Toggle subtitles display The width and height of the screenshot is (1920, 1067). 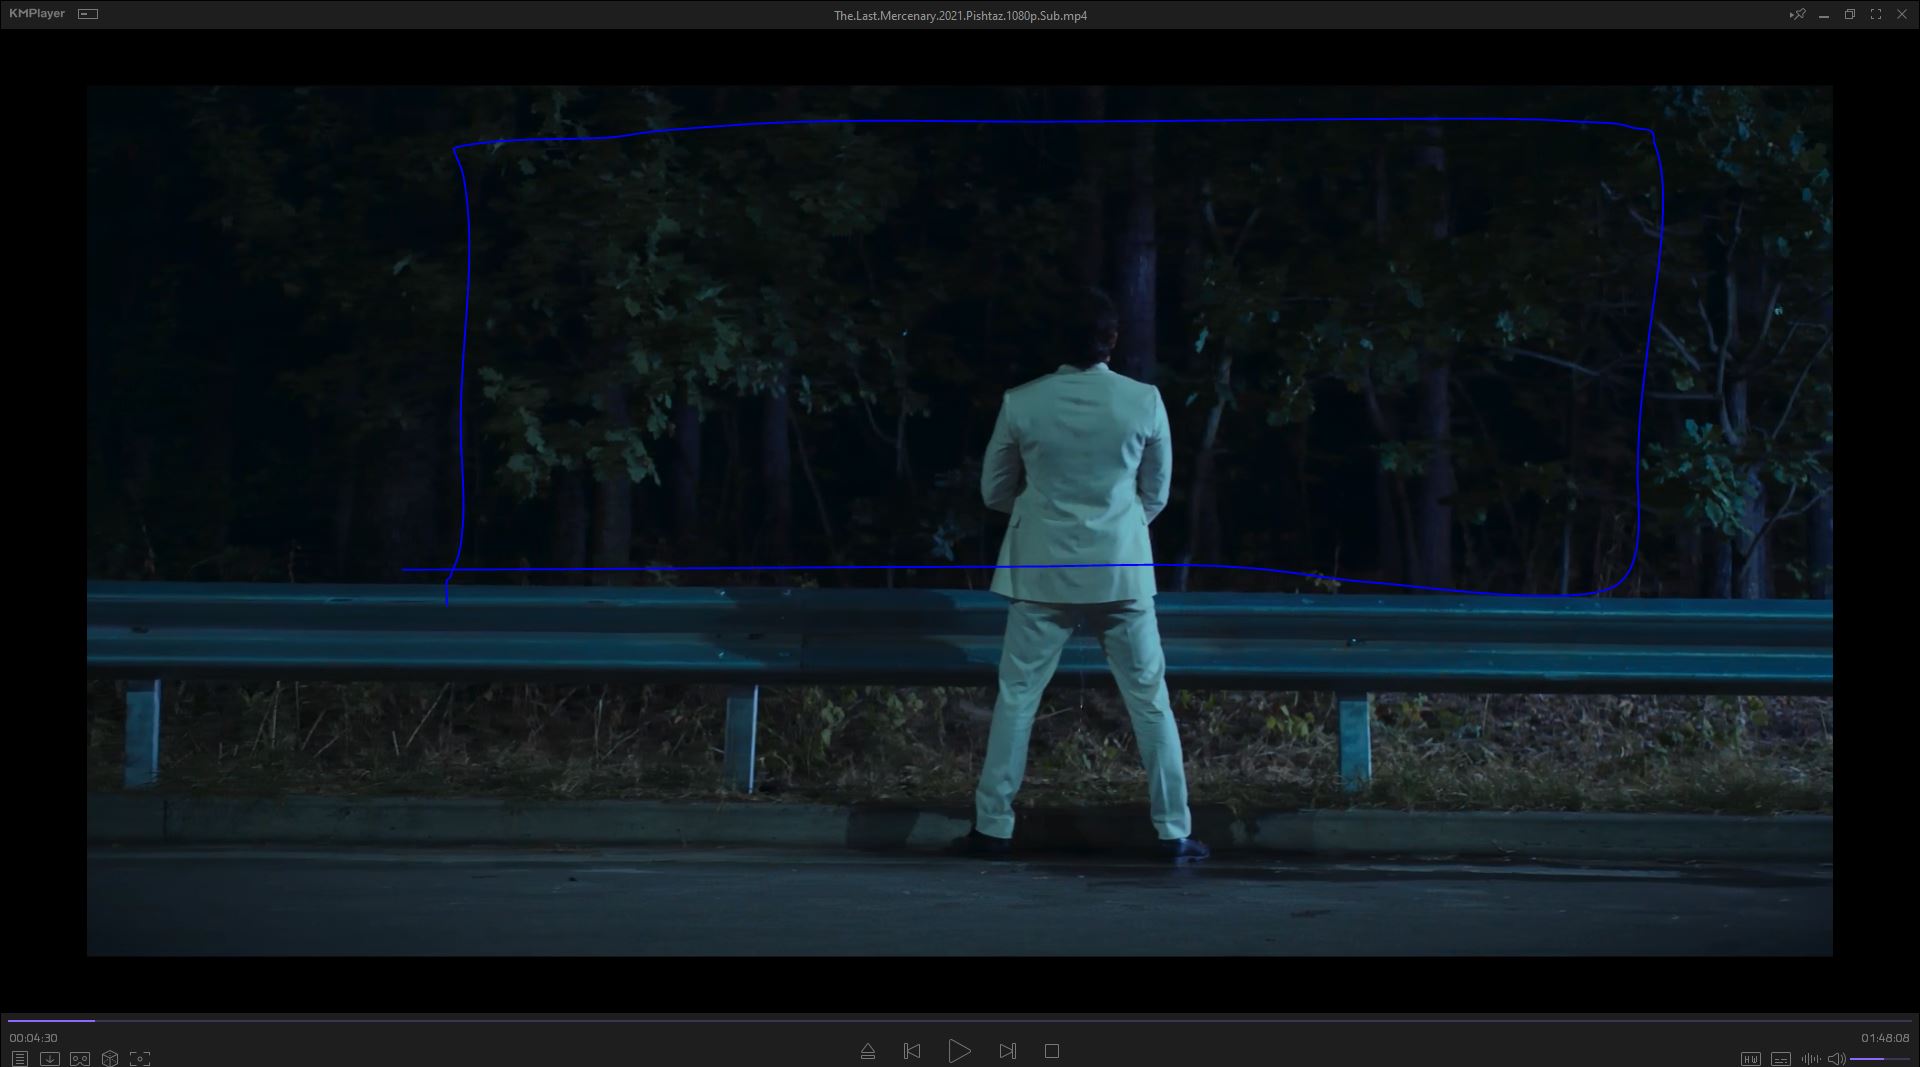[x=1780, y=1058]
